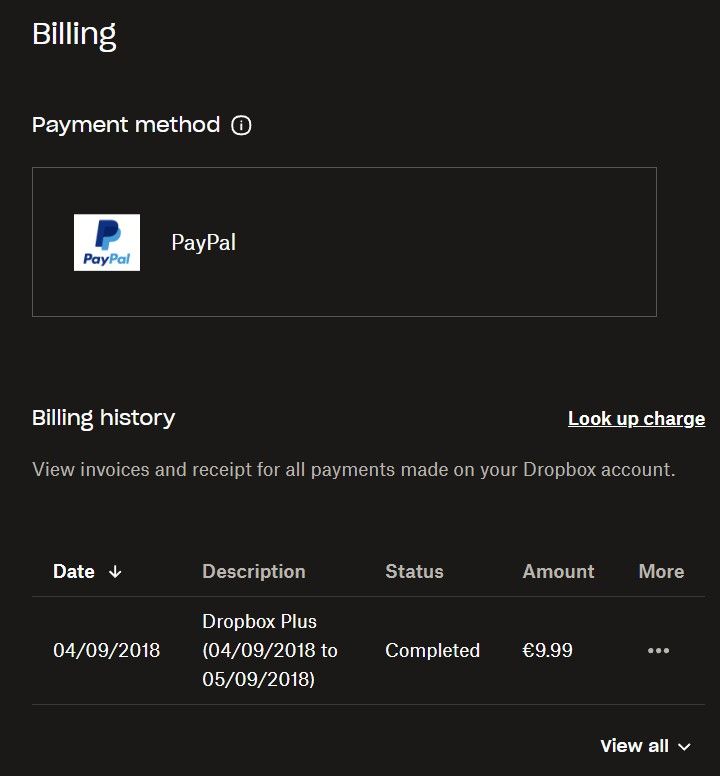Select the Status column header
This screenshot has height=776, width=720.
click(414, 572)
